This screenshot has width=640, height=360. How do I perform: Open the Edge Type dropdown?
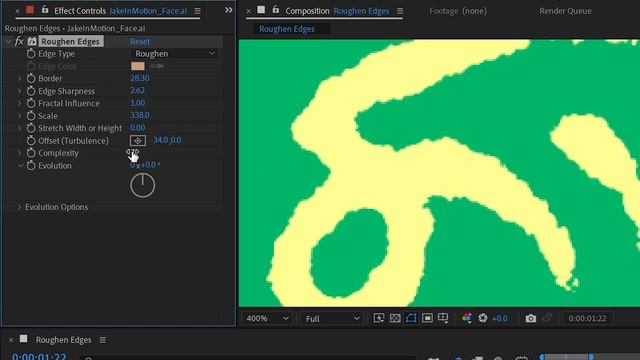point(174,53)
